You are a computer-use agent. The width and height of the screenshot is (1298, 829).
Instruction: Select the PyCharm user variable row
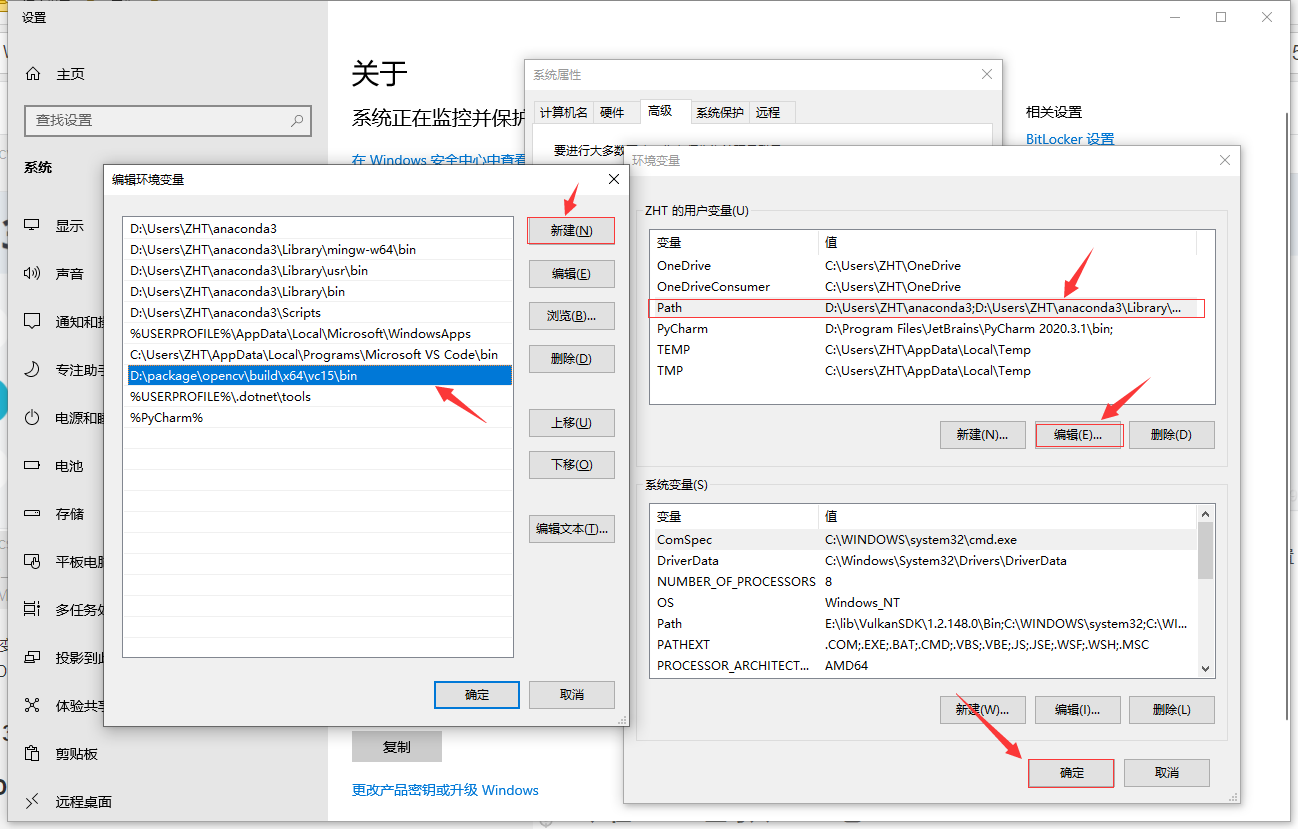(923, 329)
